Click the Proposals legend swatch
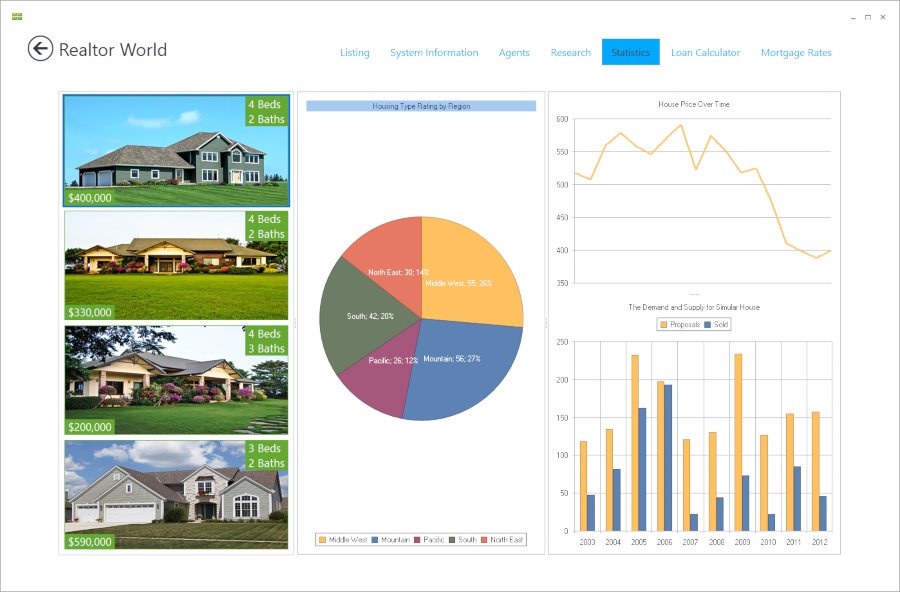 point(662,325)
